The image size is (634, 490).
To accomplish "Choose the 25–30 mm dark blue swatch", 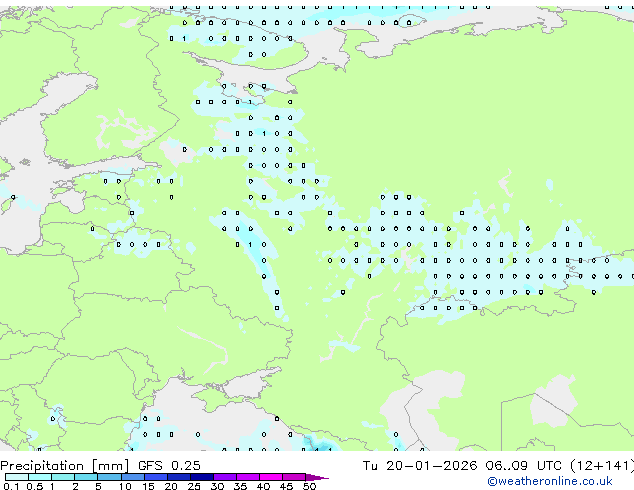I will coord(202,477).
